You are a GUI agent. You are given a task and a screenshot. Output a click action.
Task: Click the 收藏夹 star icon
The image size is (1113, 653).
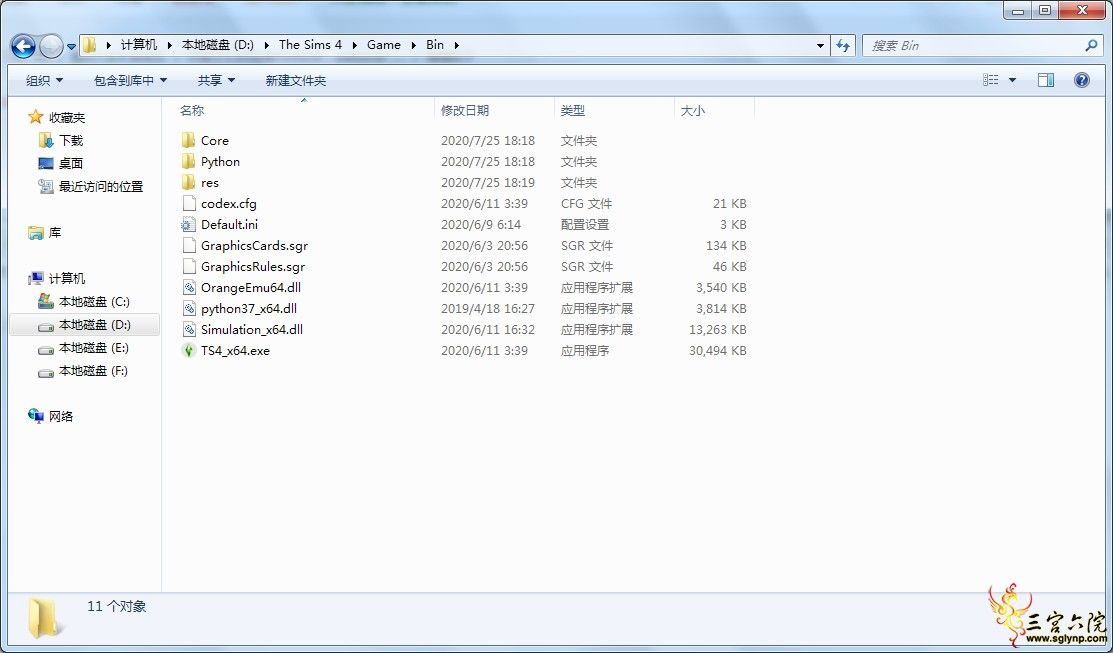coord(35,117)
